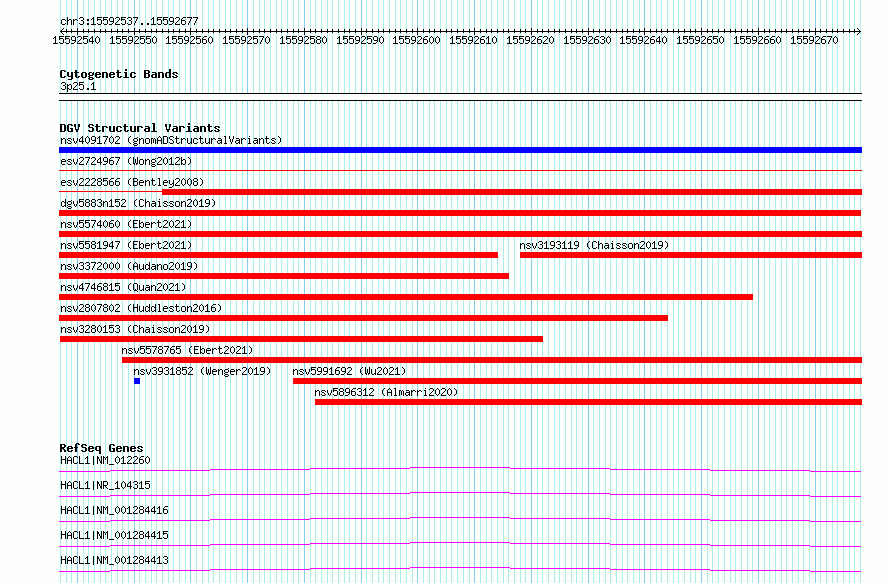This screenshot has height=583, width=890.
Task: Open the nsv5896312 (Almarri2020) label
Action: tap(386, 392)
